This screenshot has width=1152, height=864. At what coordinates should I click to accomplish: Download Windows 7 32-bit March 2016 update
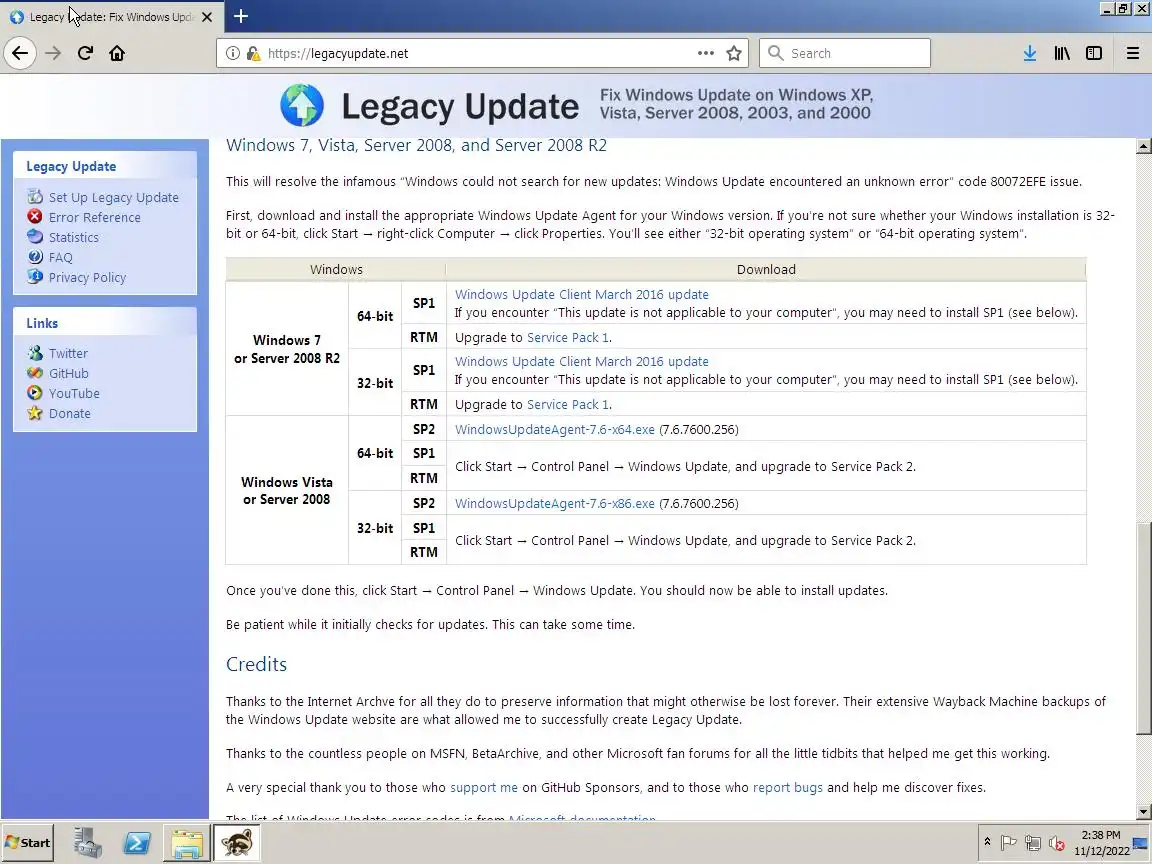click(x=582, y=361)
